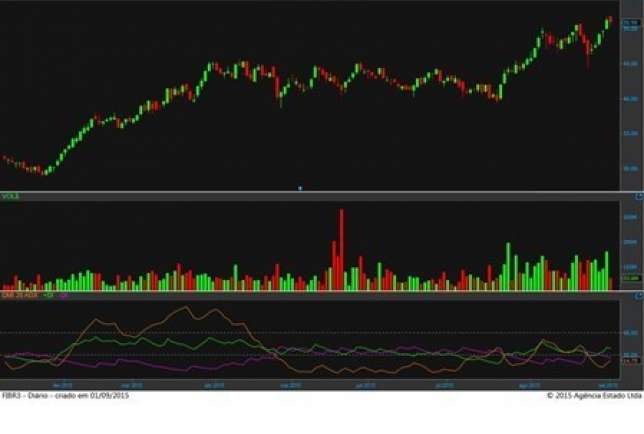
Task: Select the DMI ADX indicator label
Action: click(18, 296)
